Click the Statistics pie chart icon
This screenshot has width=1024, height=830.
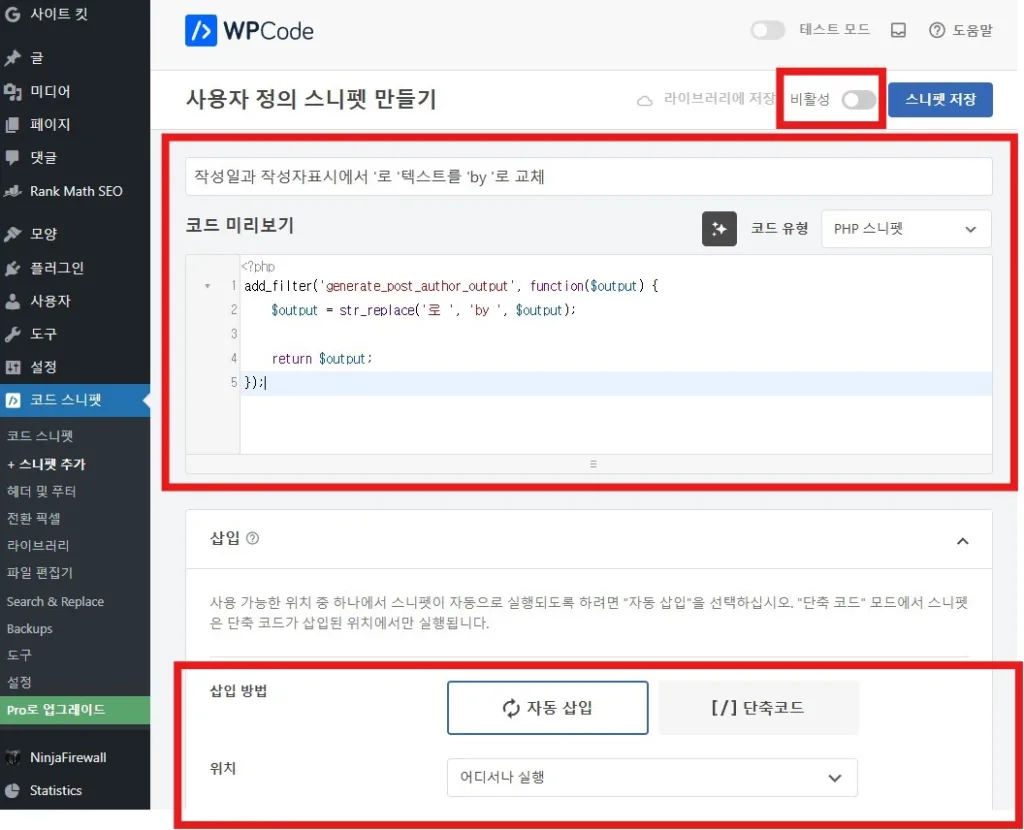coord(12,791)
